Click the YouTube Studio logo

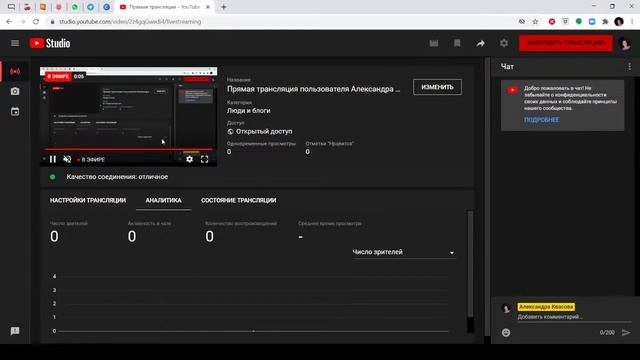coord(50,43)
